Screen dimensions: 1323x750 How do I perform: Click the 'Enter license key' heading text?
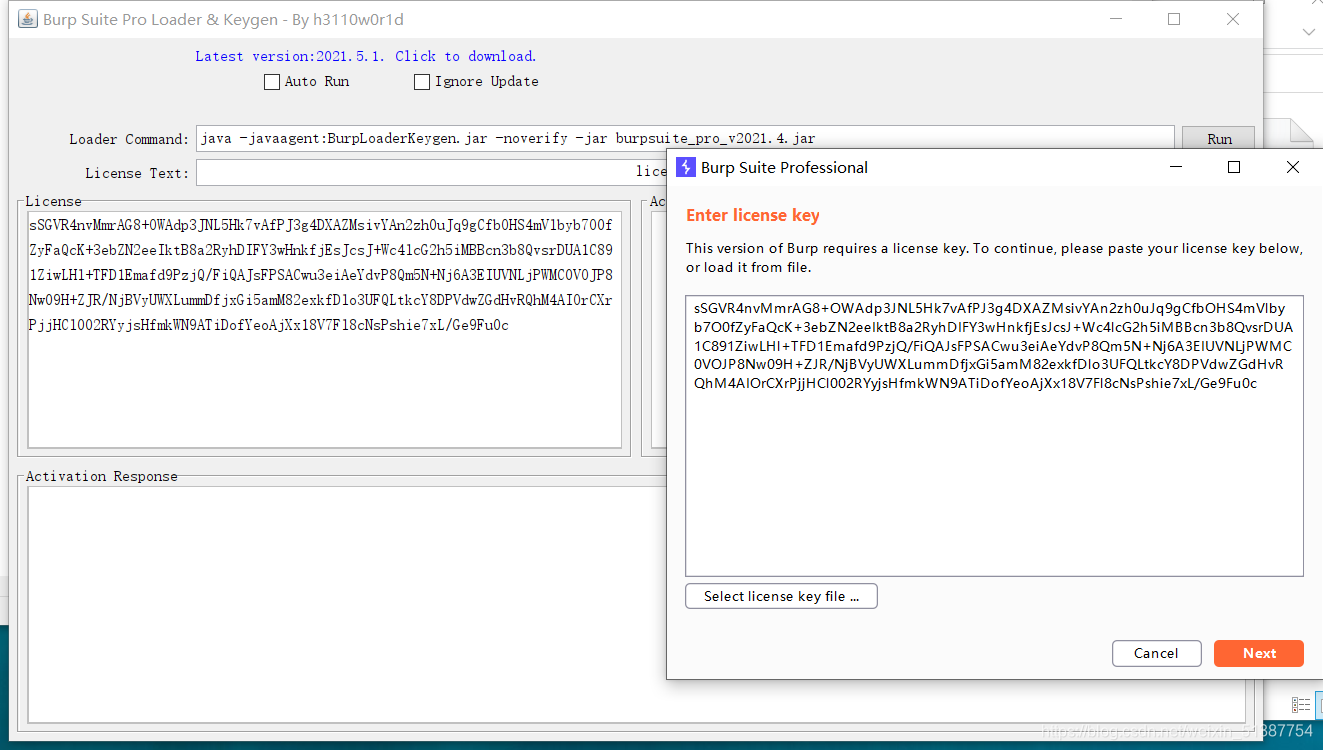(x=753, y=215)
